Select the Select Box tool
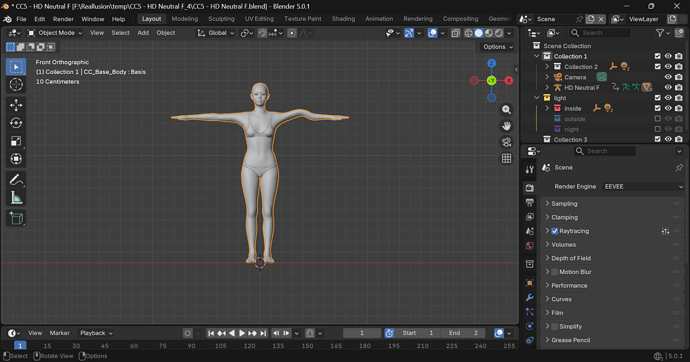 point(16,67)
